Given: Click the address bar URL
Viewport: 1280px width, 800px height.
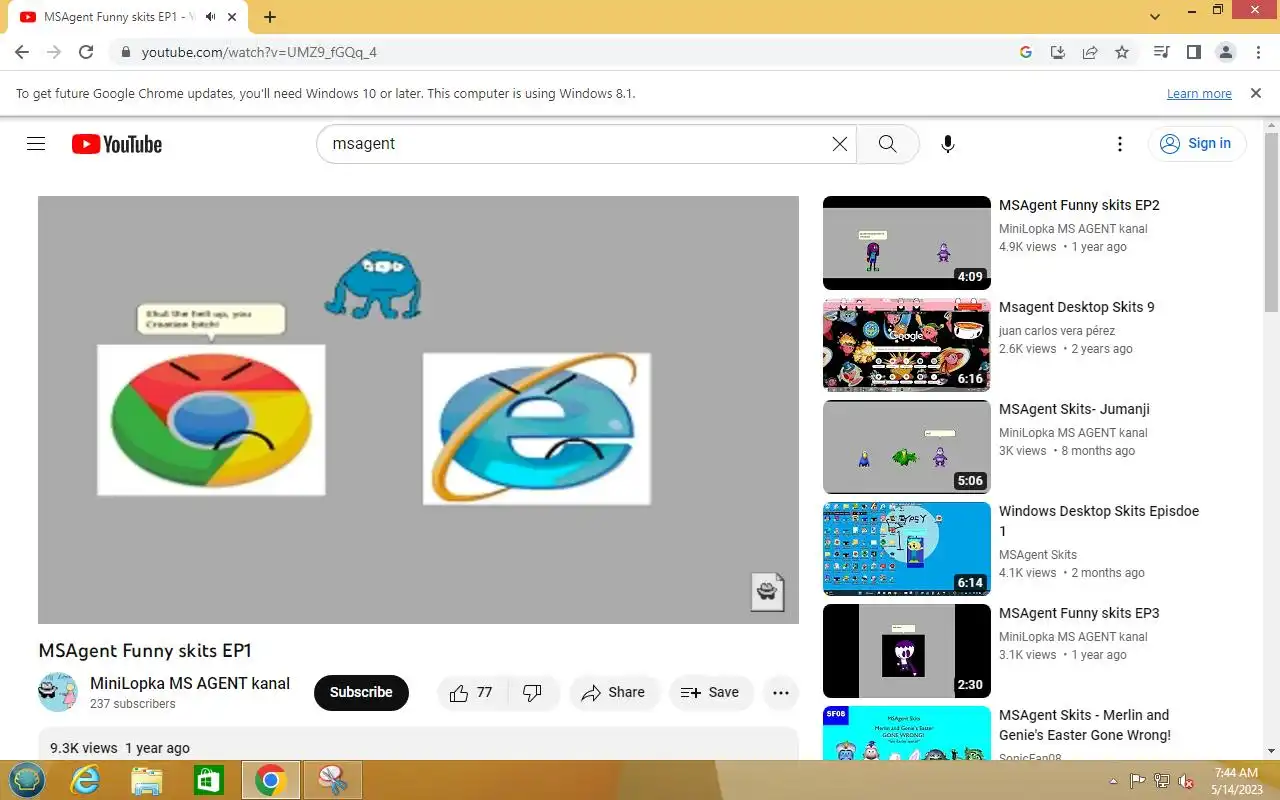Looking at the screenshot, I should pos(259,52).
